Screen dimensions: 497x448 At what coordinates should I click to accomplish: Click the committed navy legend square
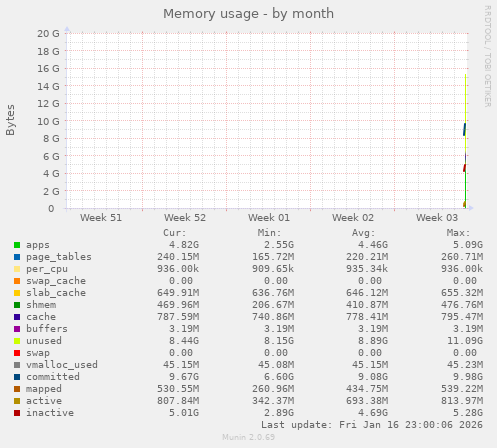(x=17, y=377)
